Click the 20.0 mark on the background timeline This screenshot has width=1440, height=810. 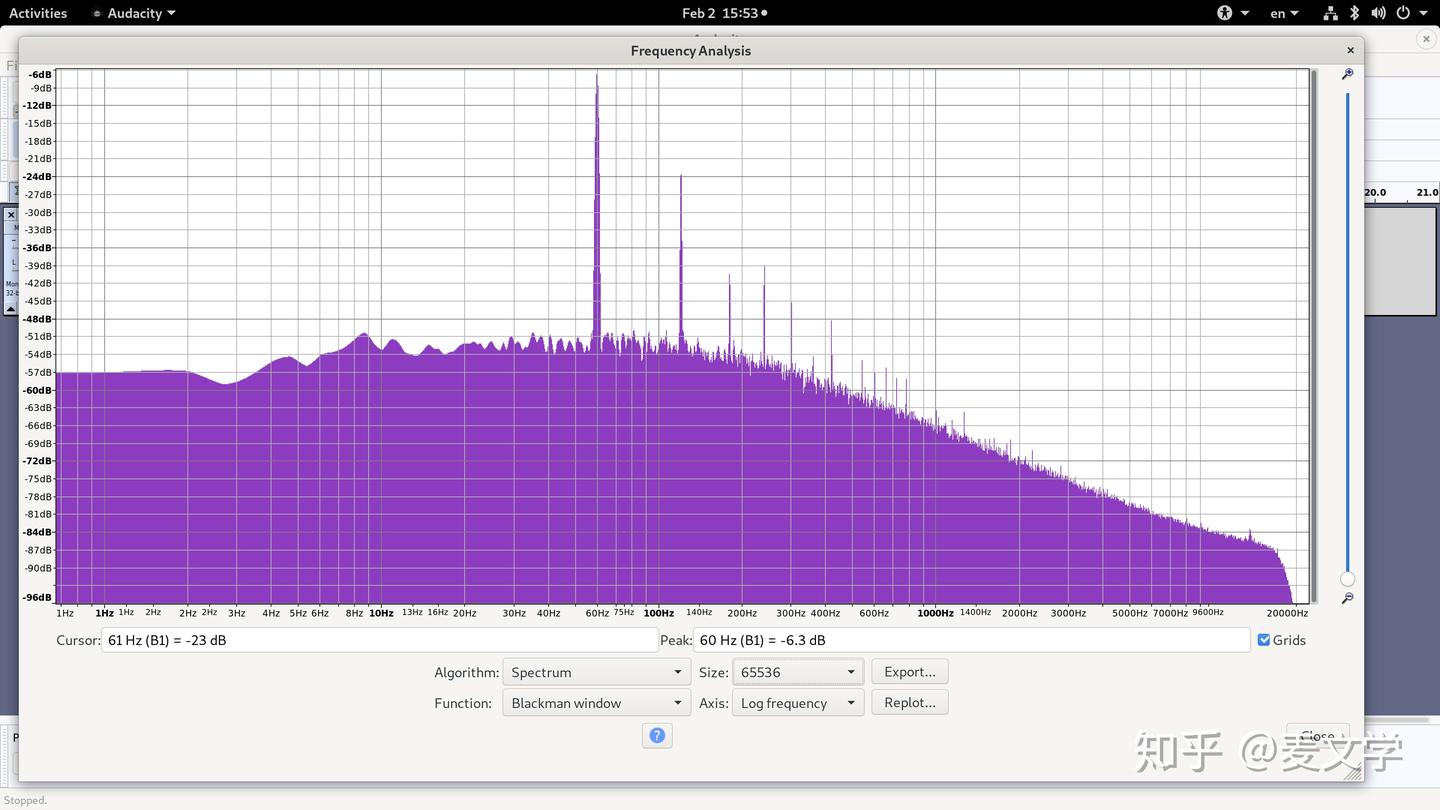[x=1375, y=192]
